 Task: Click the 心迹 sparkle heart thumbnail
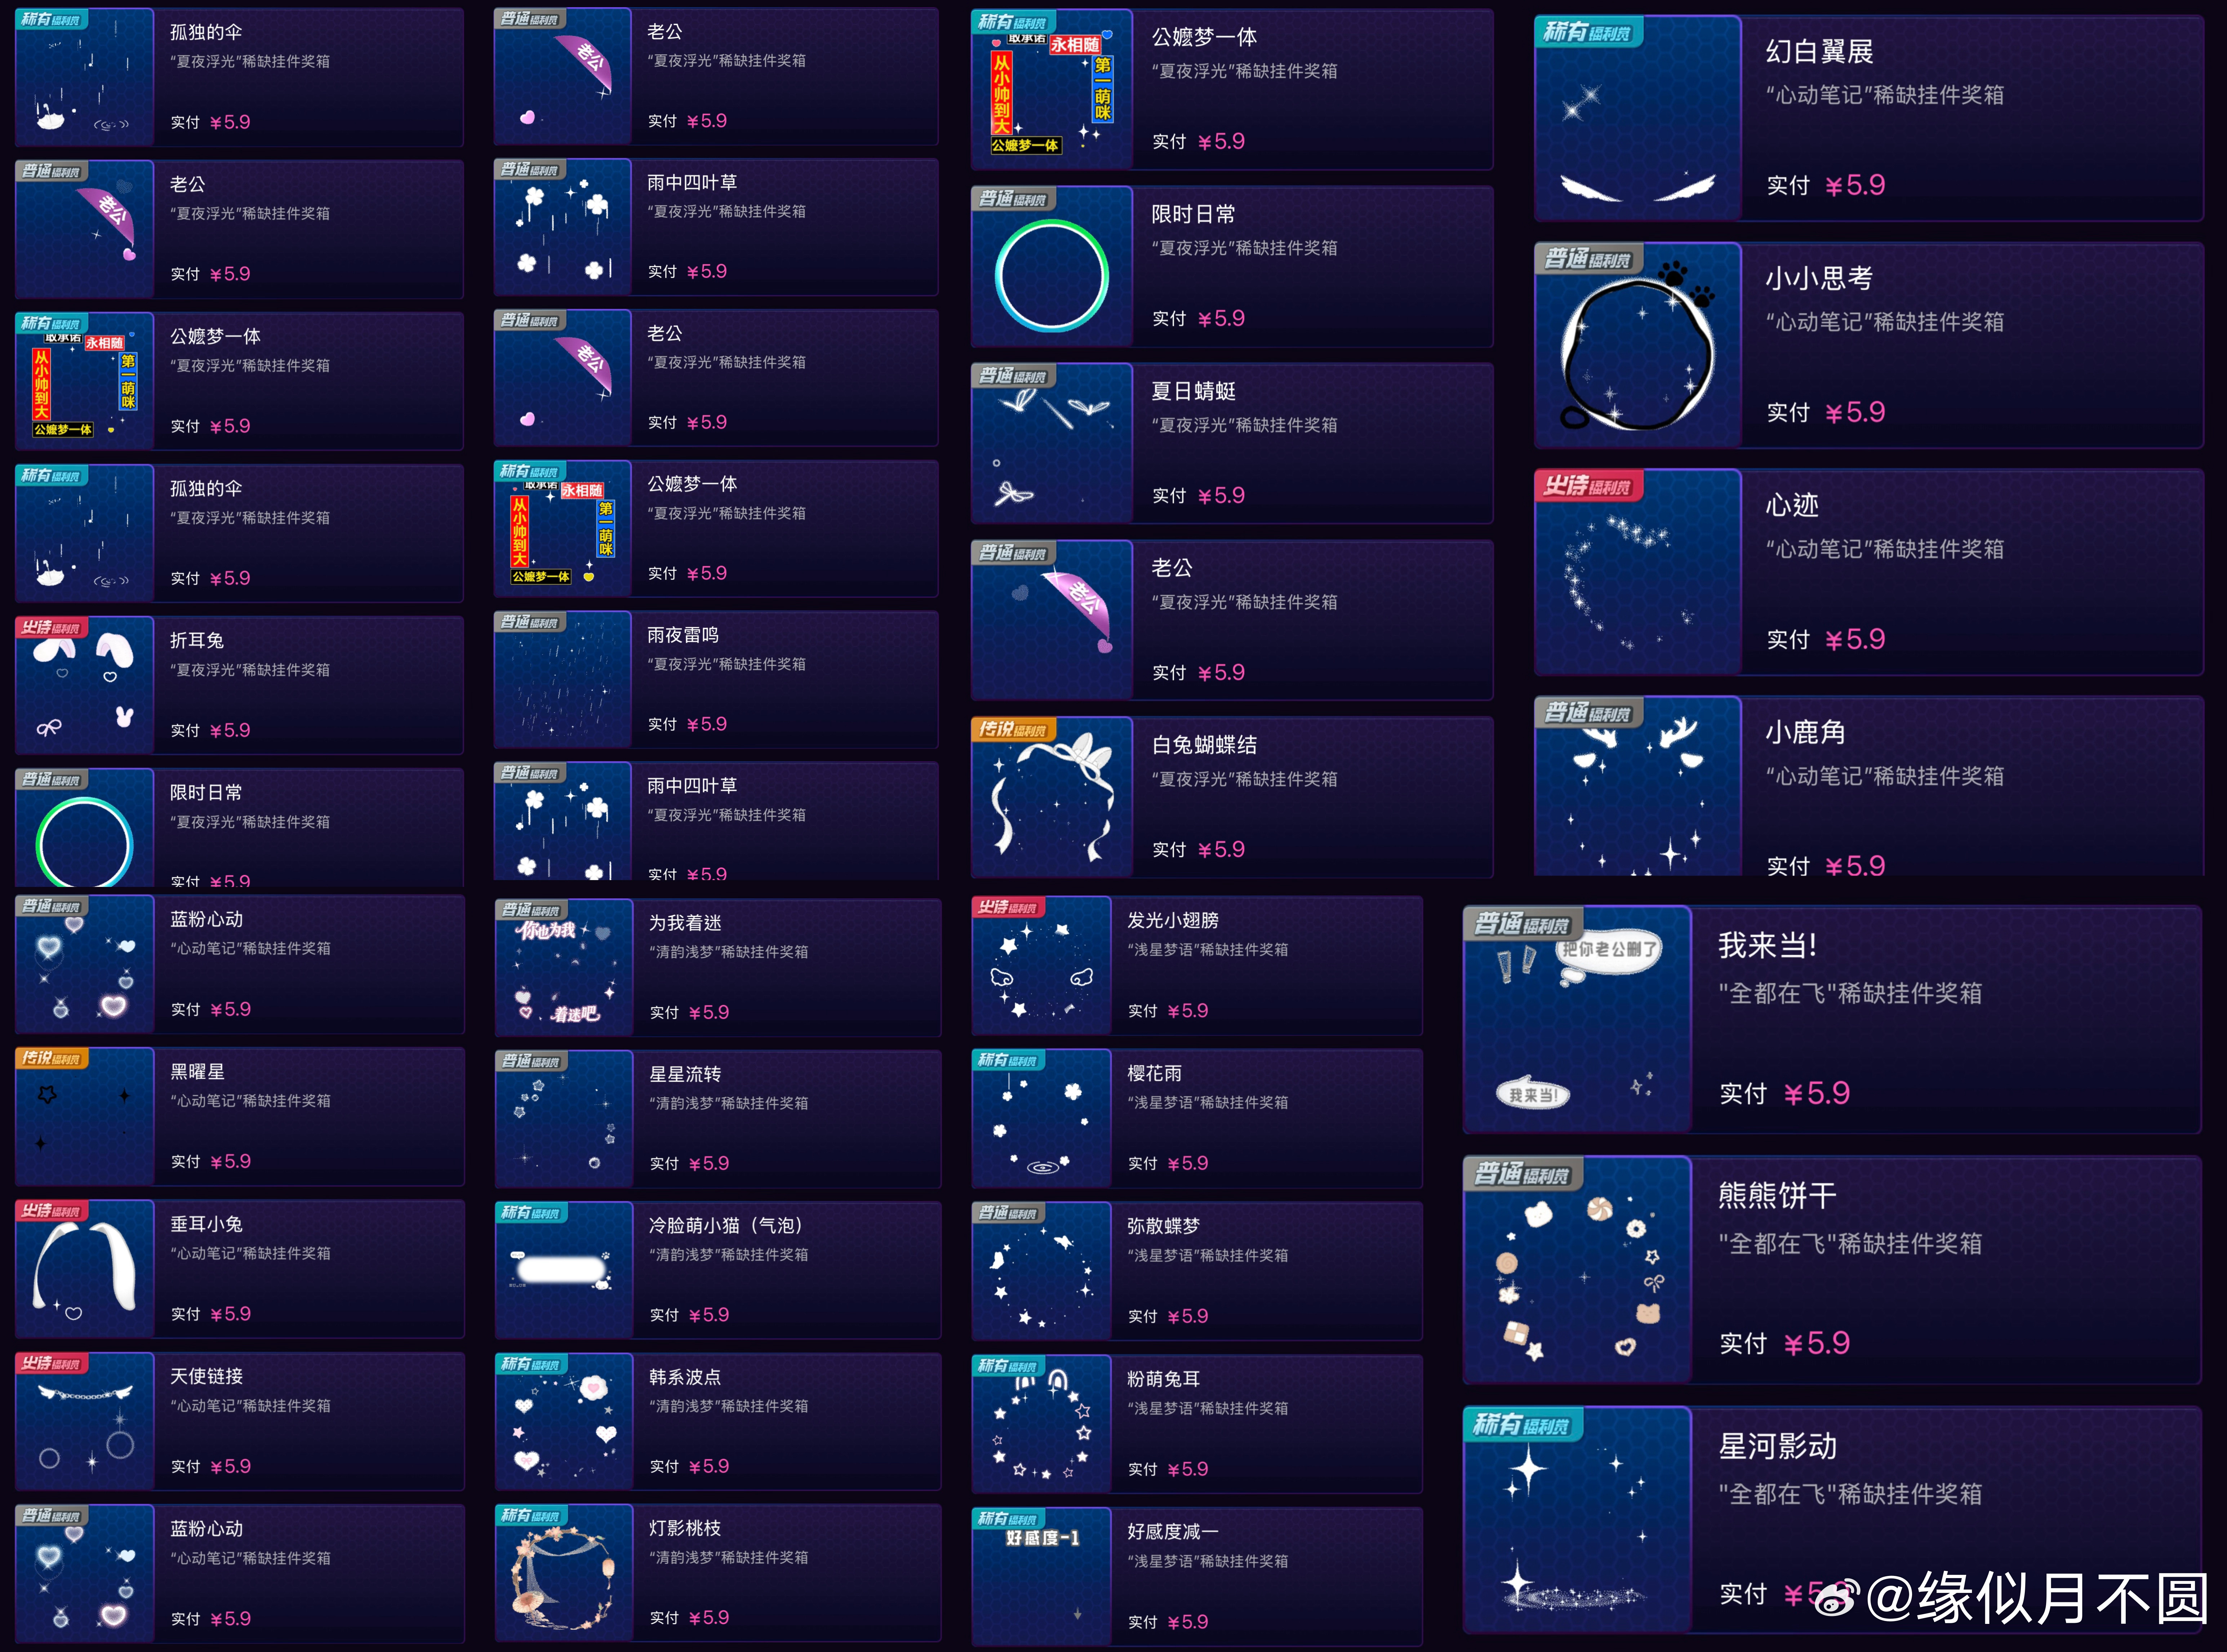click(1638, 572)
